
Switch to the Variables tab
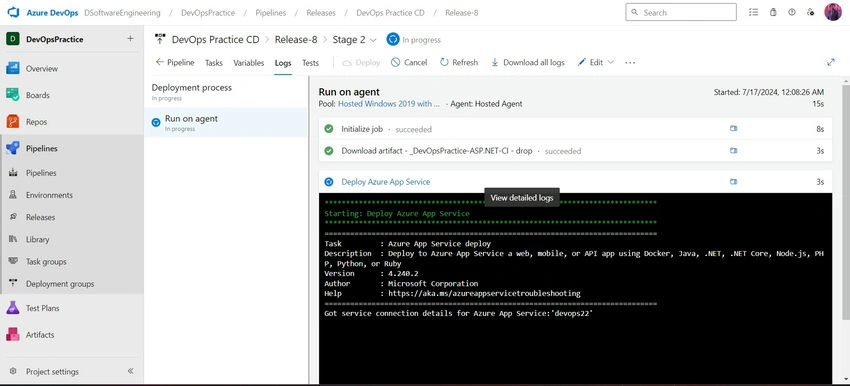[x=248, y=63]
